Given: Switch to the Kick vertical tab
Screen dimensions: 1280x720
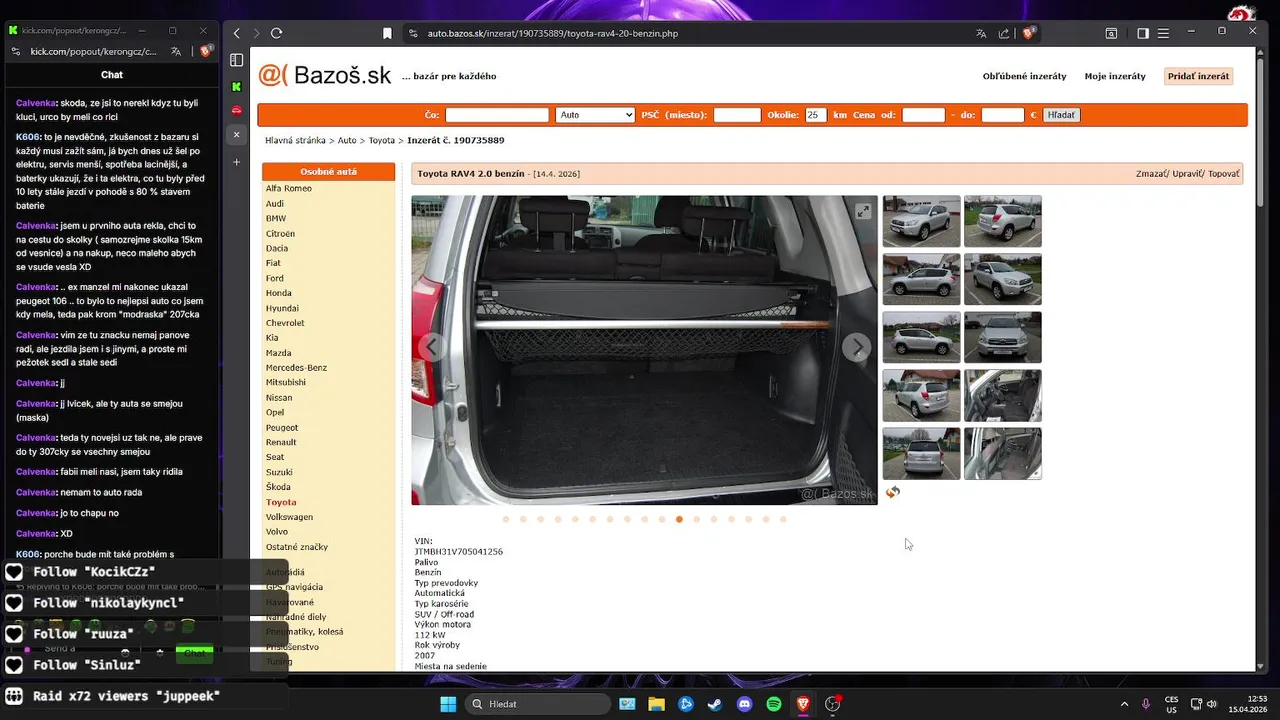Looking at the screenshot, I should [x=237, y=87].
